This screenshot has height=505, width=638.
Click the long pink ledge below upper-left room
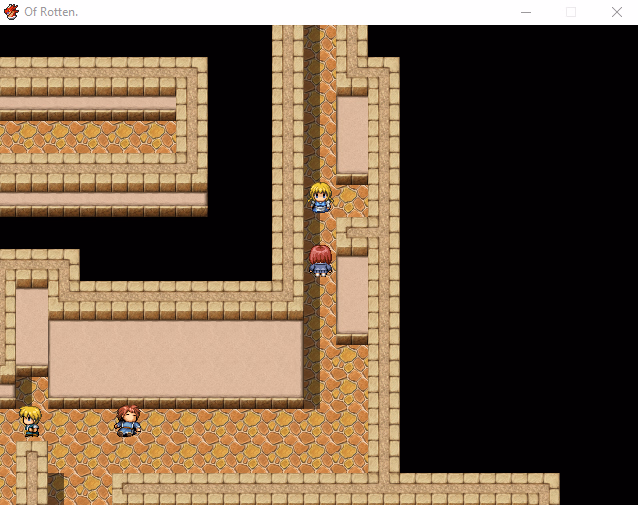tap(103, 199)
